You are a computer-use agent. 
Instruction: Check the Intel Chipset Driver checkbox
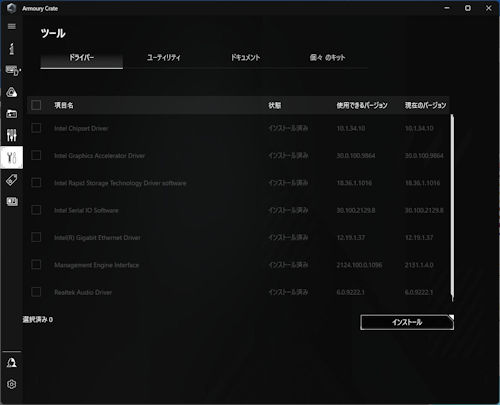(36, 128)
